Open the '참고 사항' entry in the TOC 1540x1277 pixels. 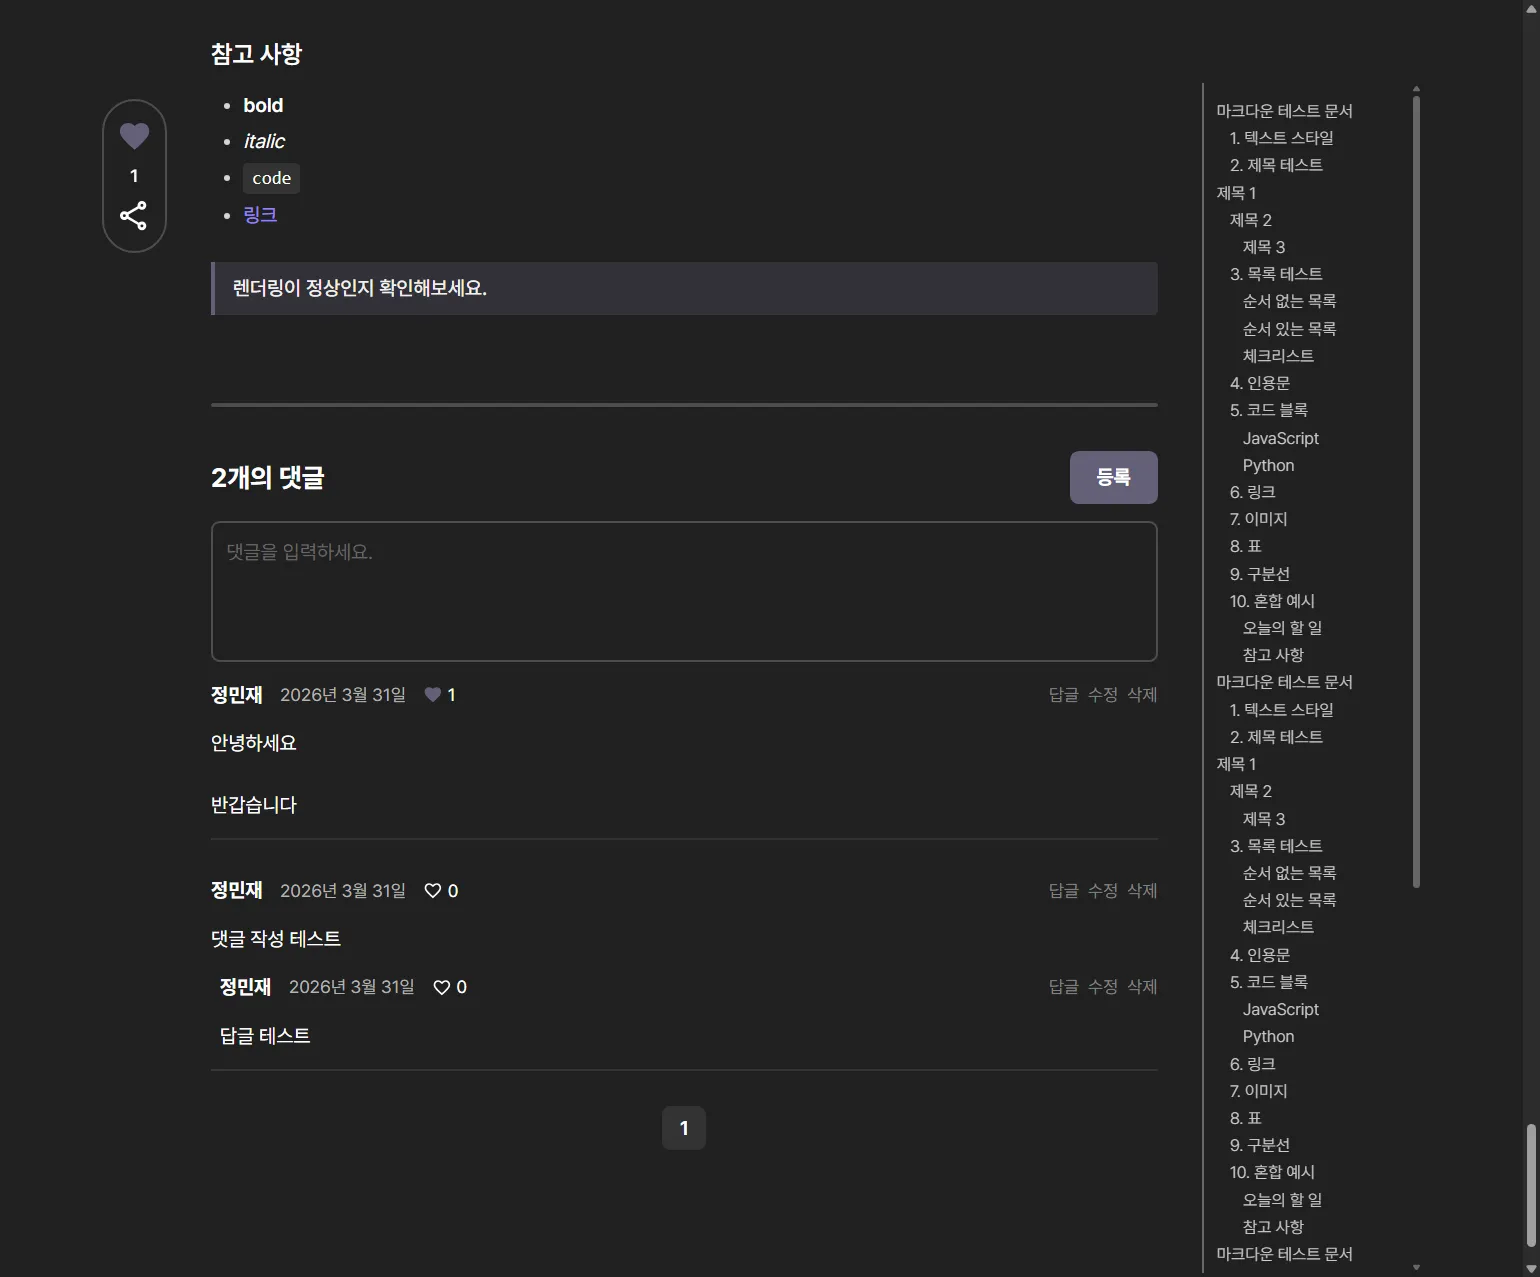pos(1272,655)
